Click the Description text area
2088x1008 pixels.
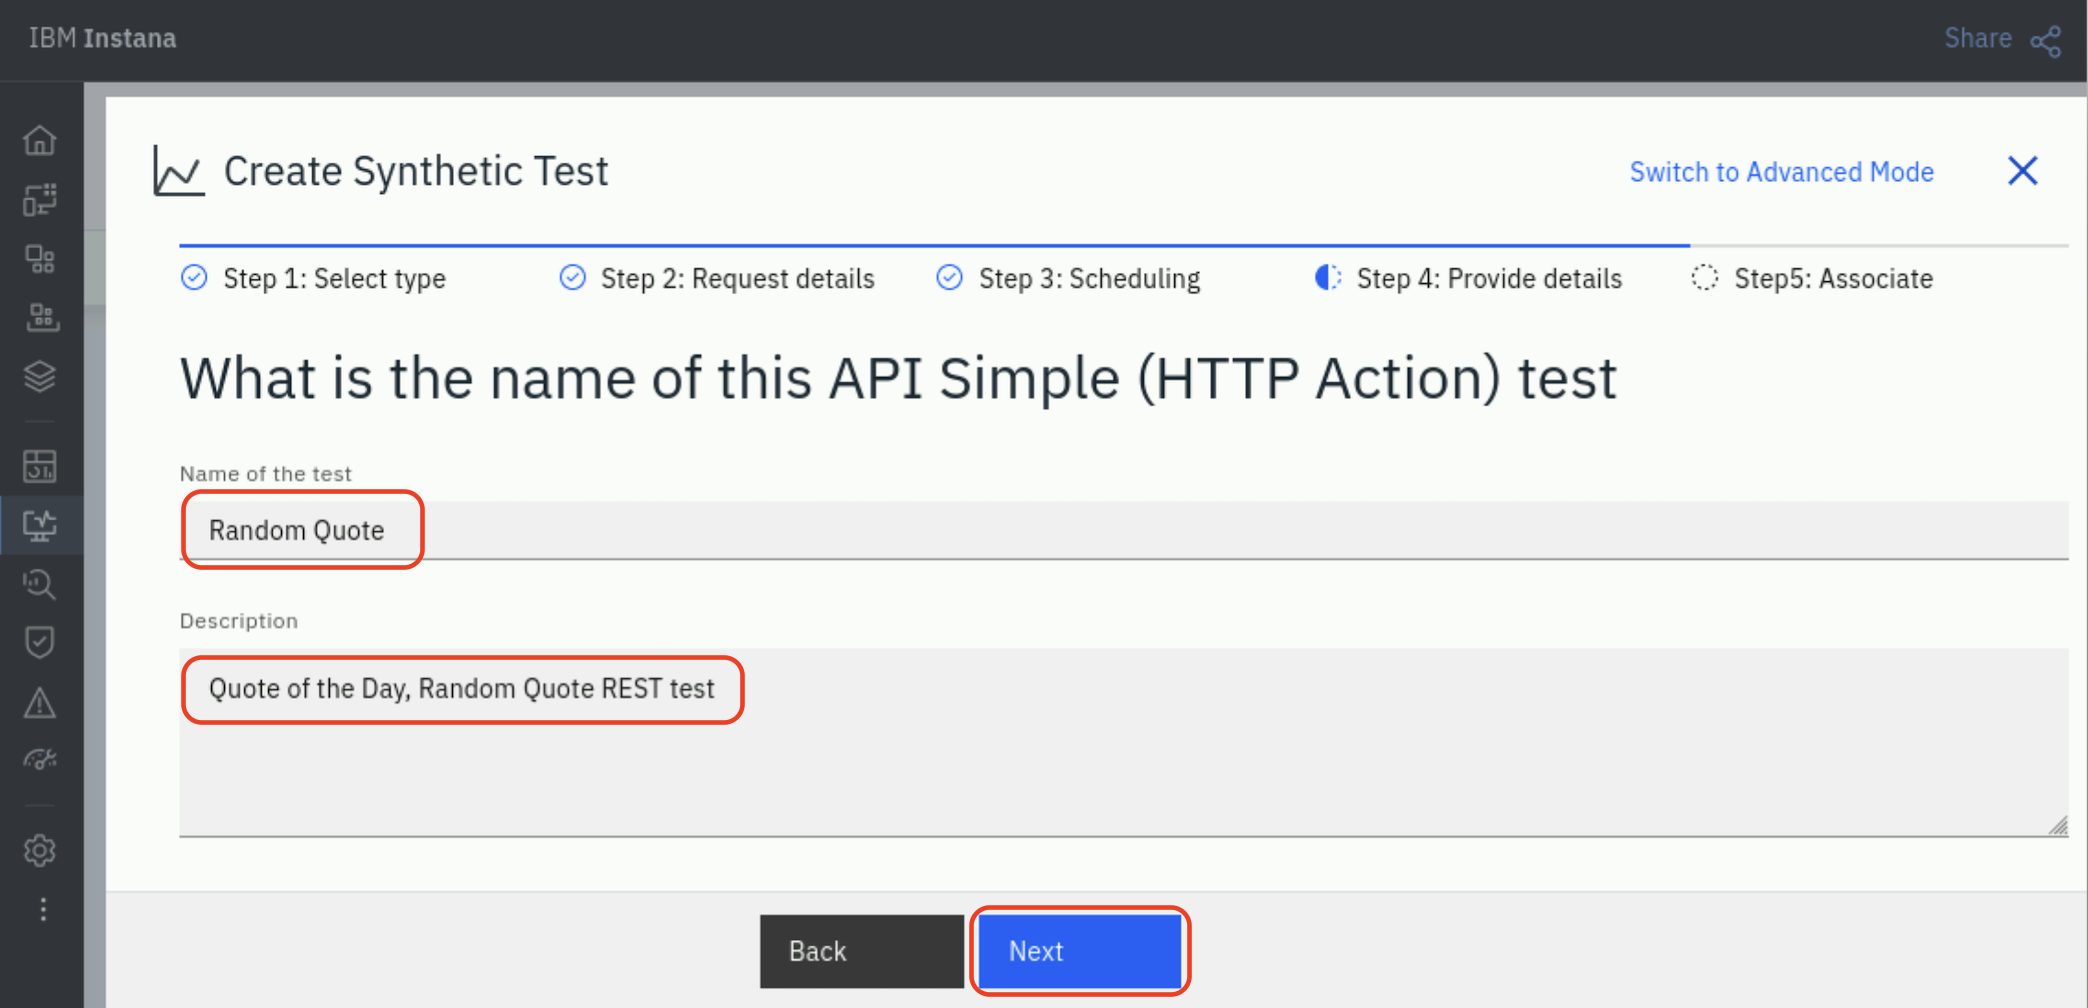tap(1124, 742)
